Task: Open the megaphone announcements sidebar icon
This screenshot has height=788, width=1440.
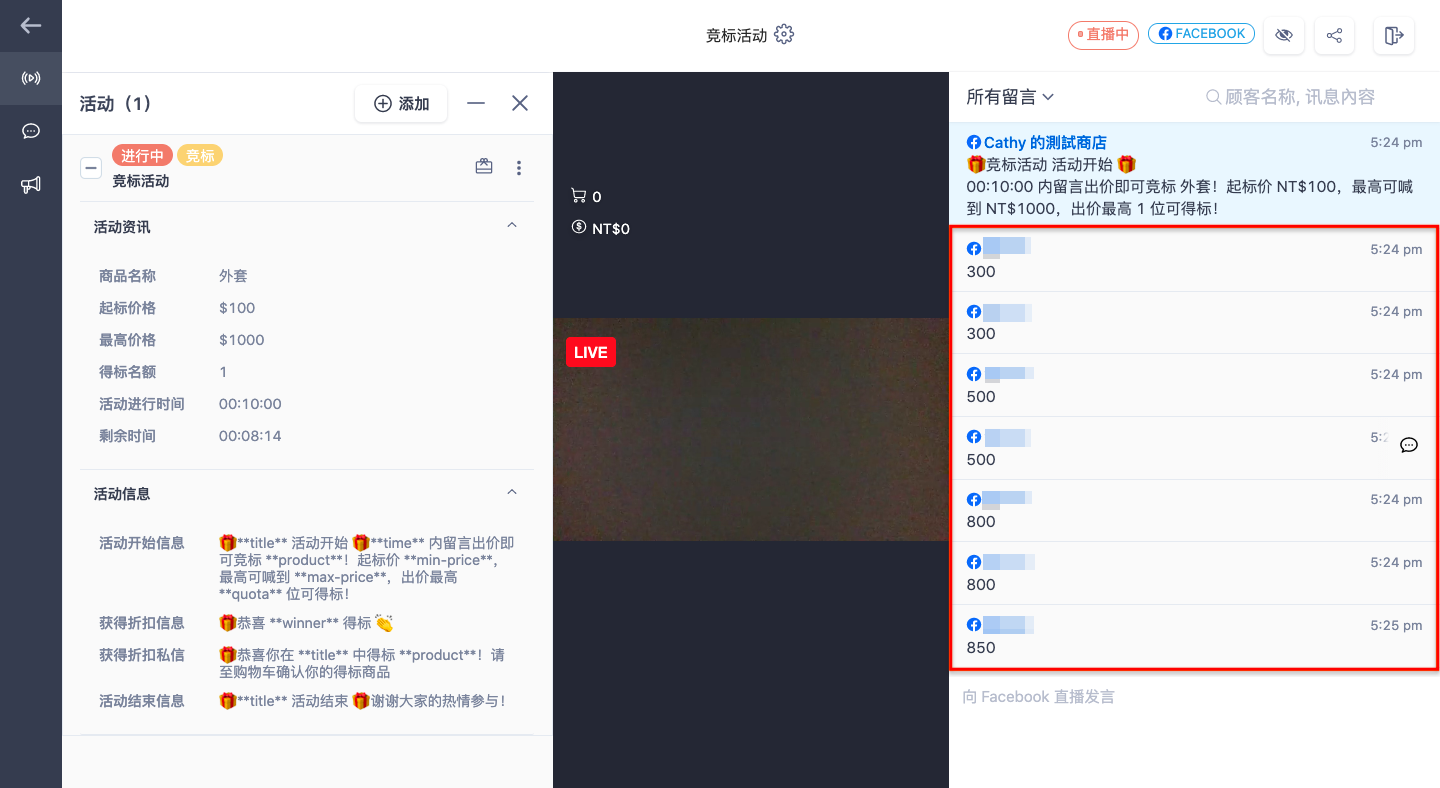Action: click(31, 184)
